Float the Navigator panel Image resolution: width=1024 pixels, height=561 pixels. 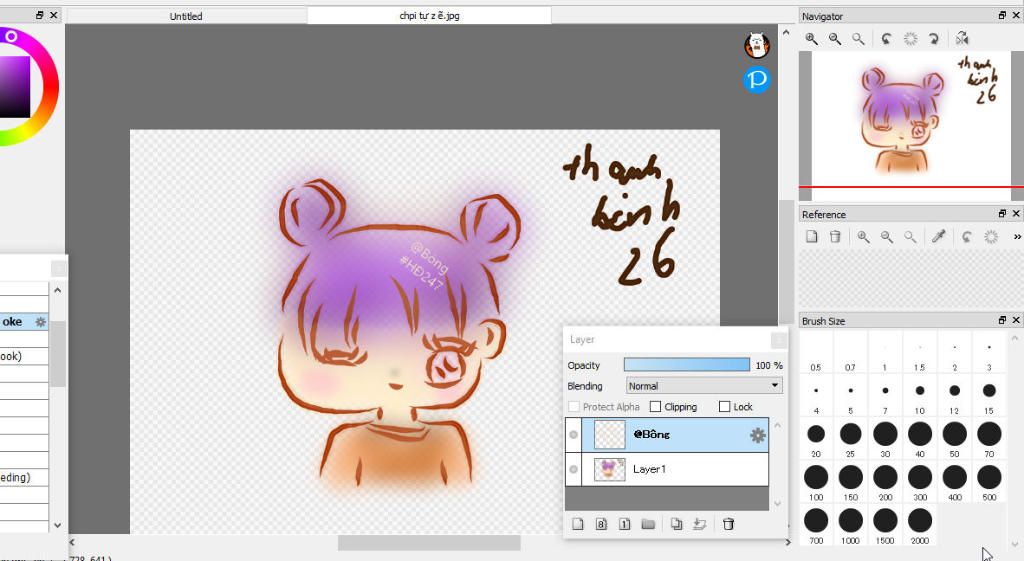1002,15
